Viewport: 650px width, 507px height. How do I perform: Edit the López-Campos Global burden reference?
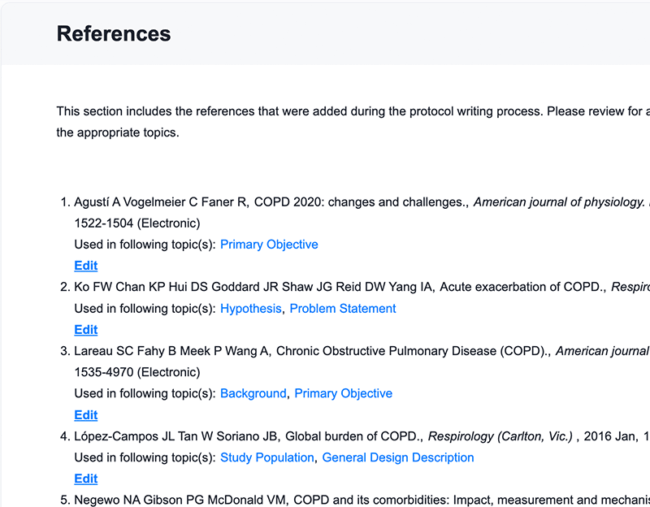coord(86,479)
